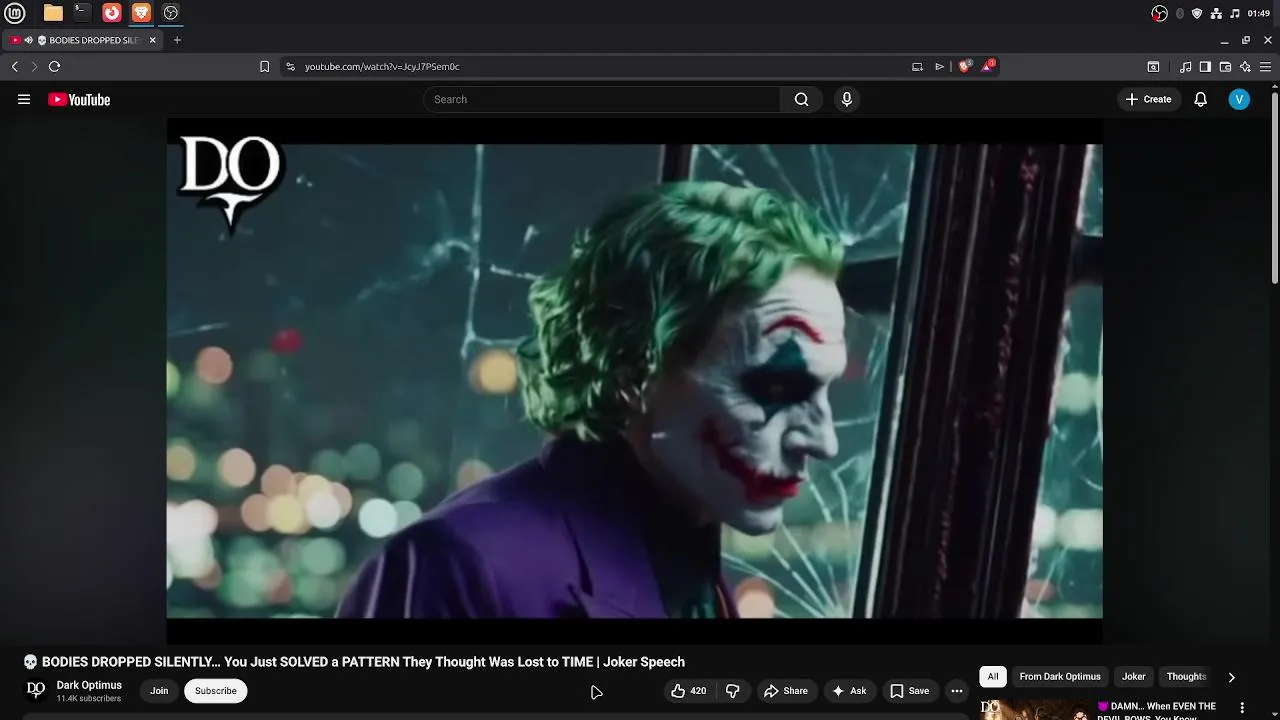The height and width of the screenshot is (720, 1280).
Task: Click the Joker video player to pause
Action: (634, 380)
